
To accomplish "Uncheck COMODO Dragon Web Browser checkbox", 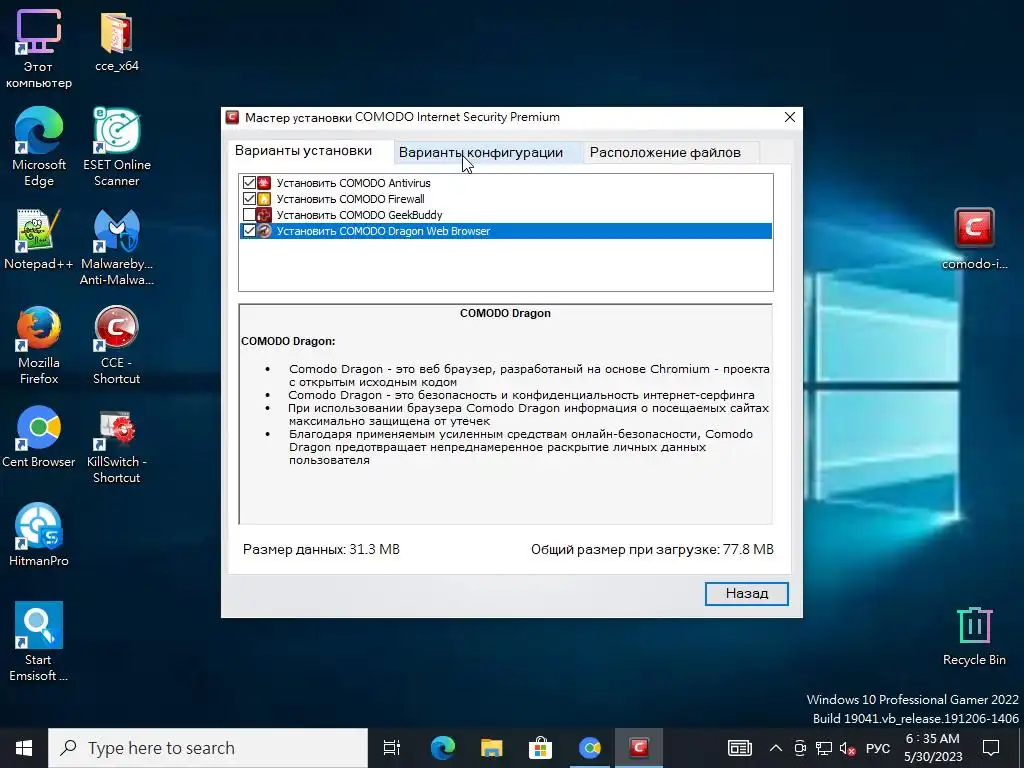I will point(249,231).
